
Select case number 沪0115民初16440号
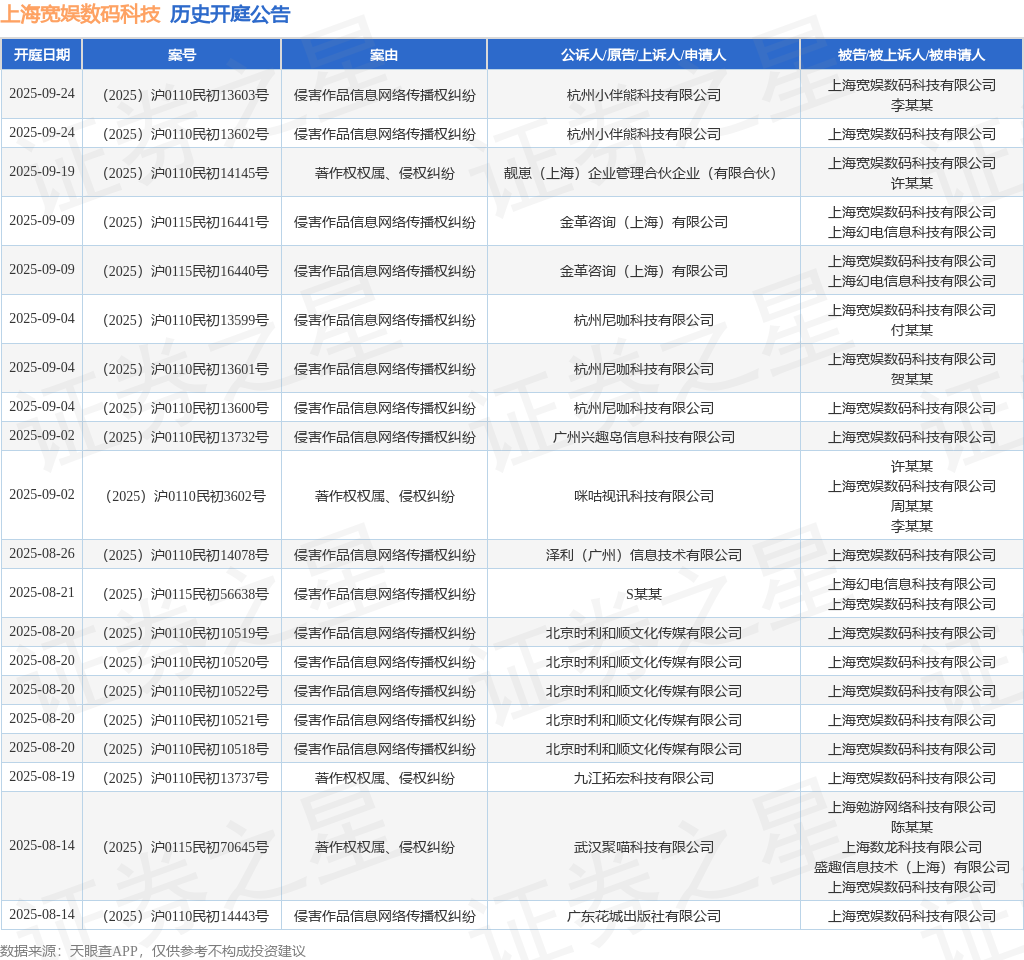tap(185, 272)
